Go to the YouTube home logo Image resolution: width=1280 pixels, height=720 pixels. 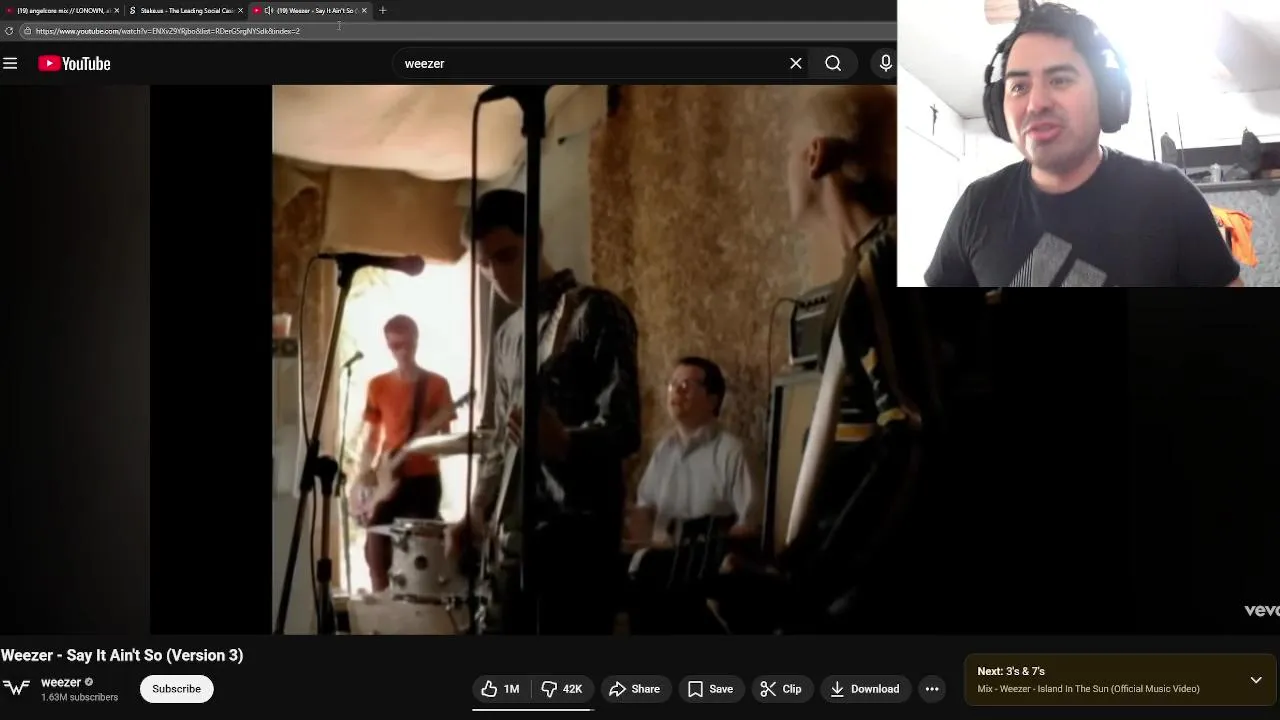click(74, 63)
